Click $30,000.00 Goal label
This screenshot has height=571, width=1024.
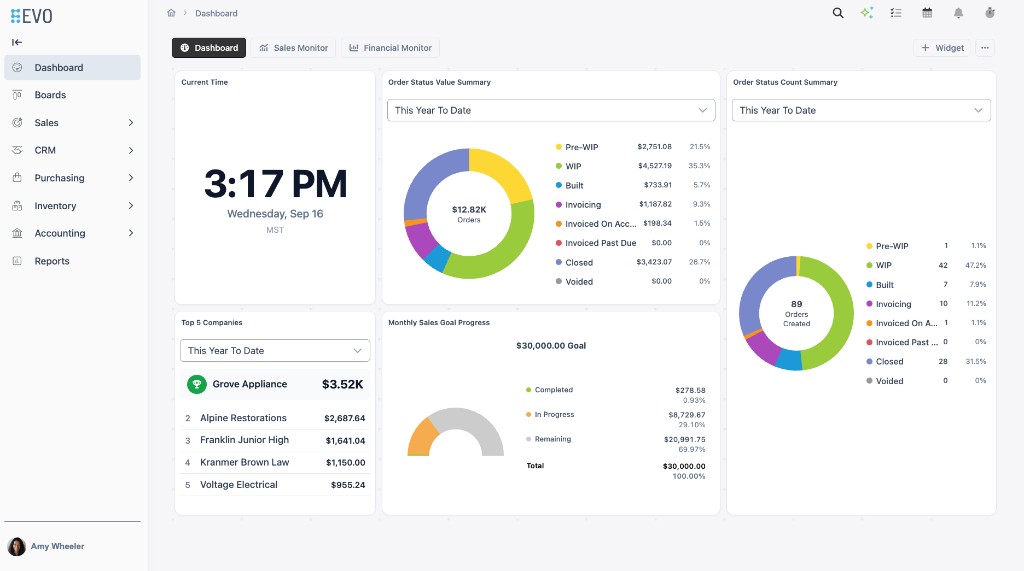(551, 346)
